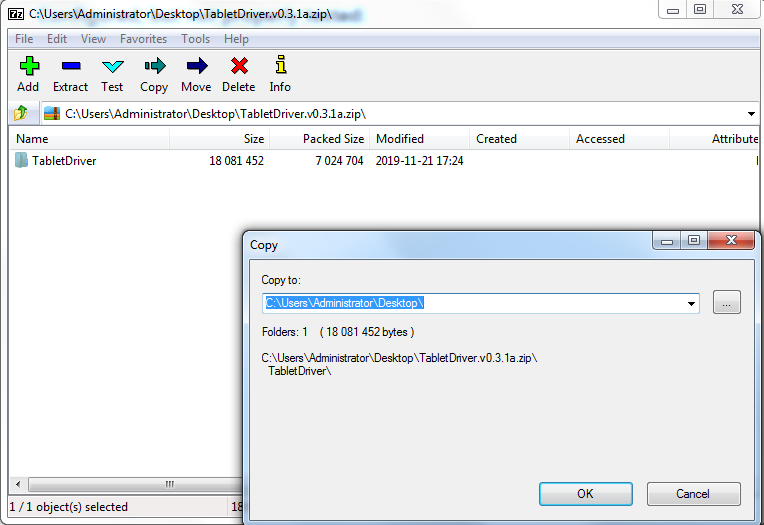Sort by the Created column header
This screenshot has height=525, width=764.
[x=519, y=139]
